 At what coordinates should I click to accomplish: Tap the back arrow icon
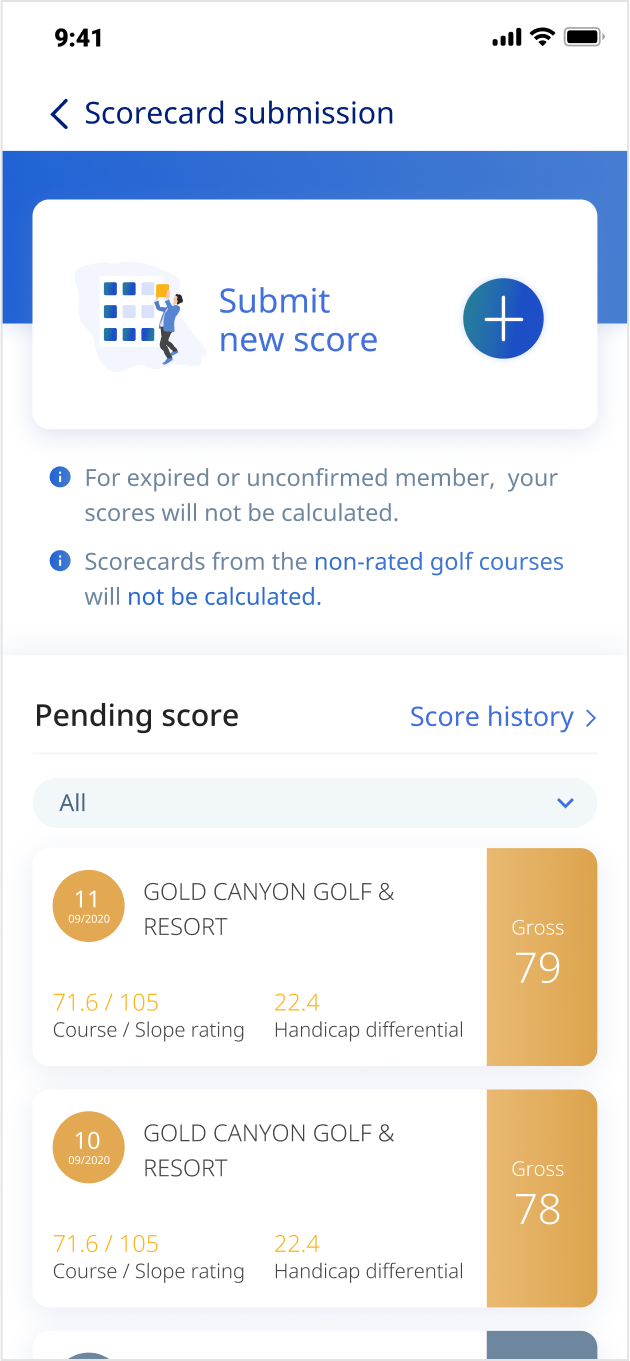pos(60,114)
